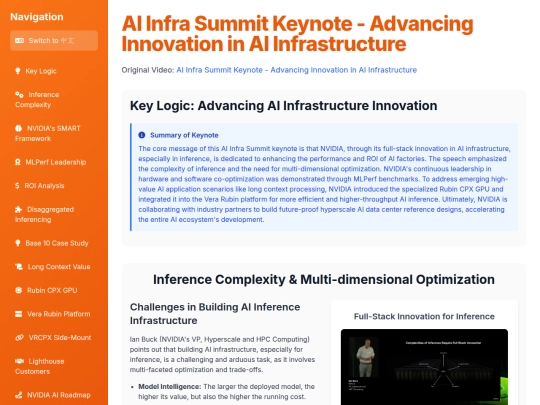The image size is (540, 405).
Task: Open MLPerf Leadership section
Action: click(x=54, y=162)
